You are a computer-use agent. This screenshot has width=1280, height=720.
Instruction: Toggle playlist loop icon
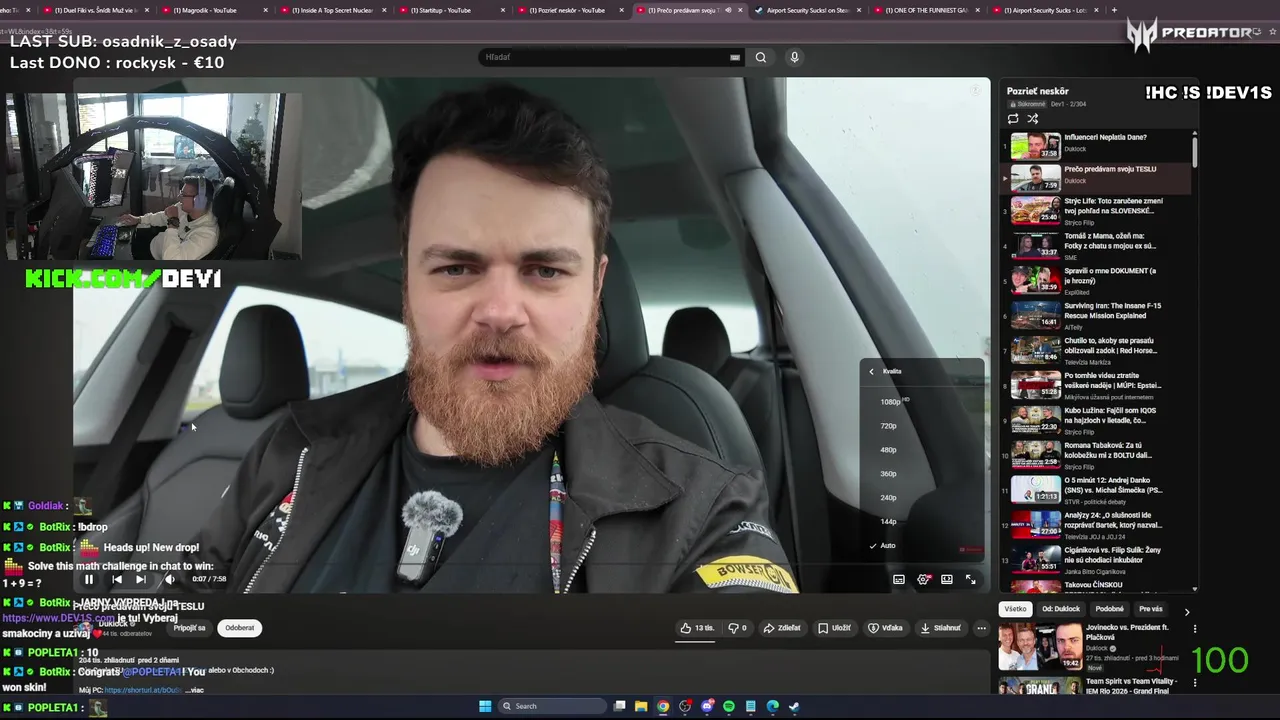coord(1013,118)
